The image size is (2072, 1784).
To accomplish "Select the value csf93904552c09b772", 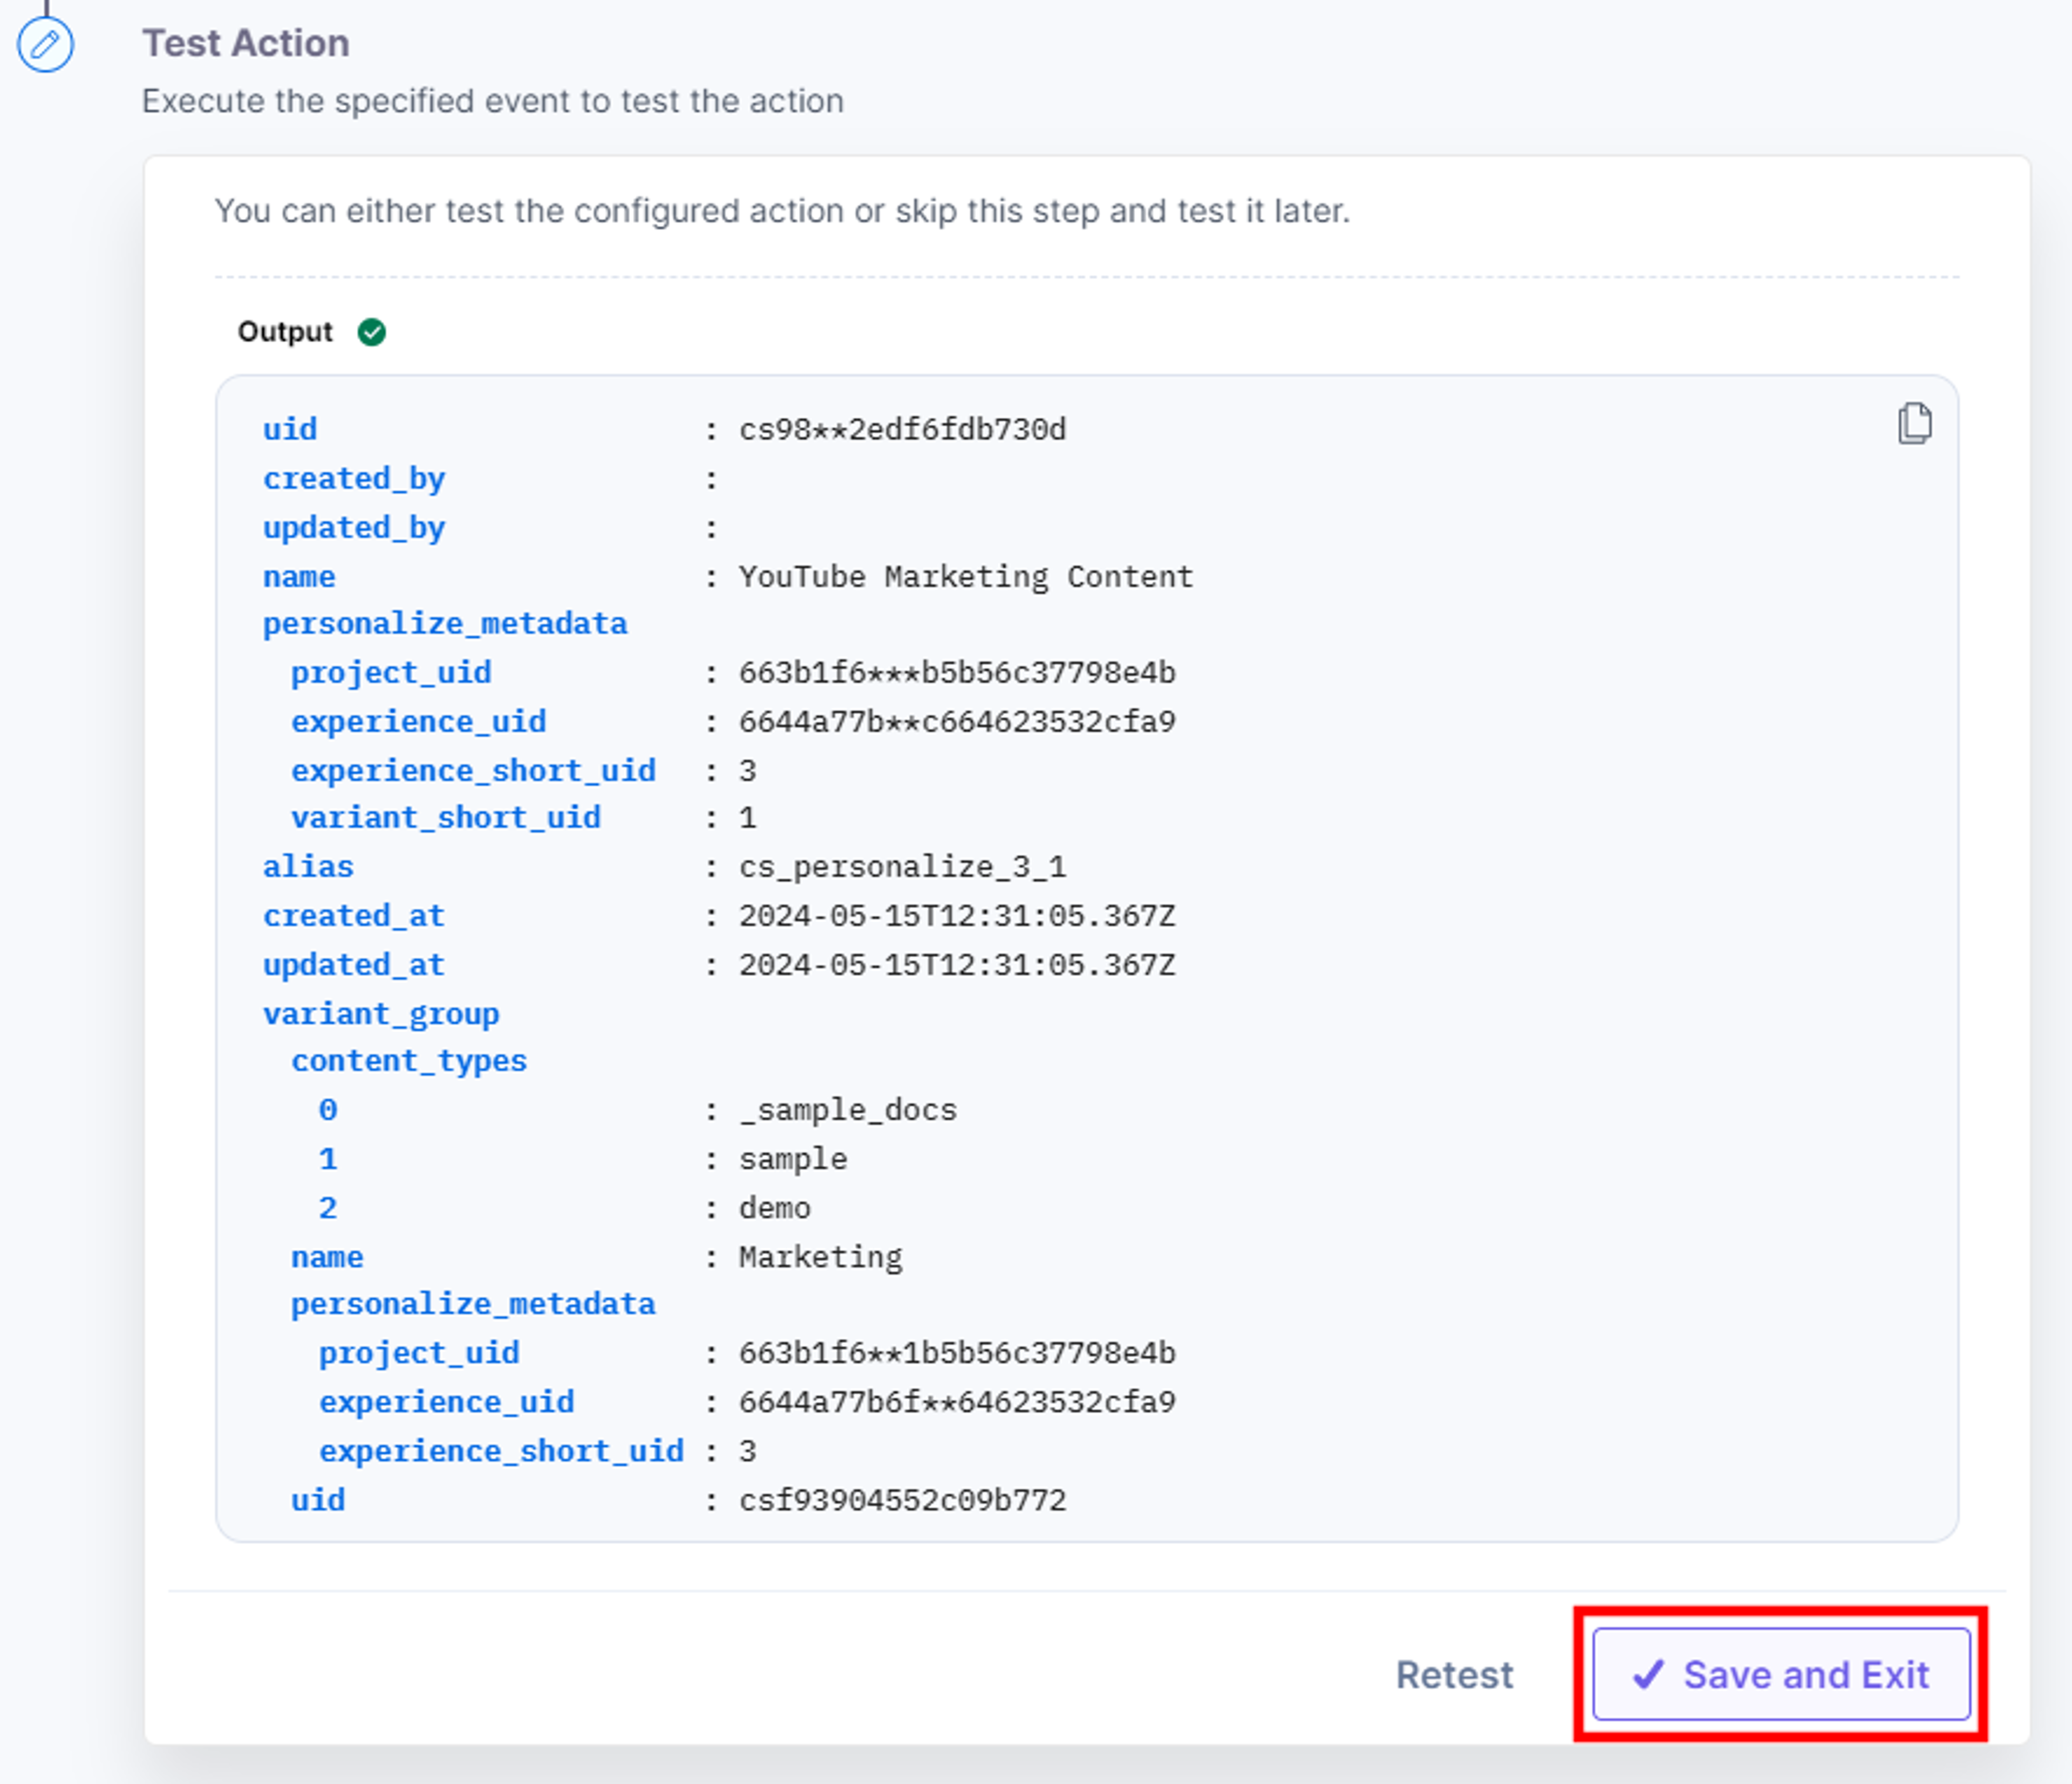I will [902, 1501].
